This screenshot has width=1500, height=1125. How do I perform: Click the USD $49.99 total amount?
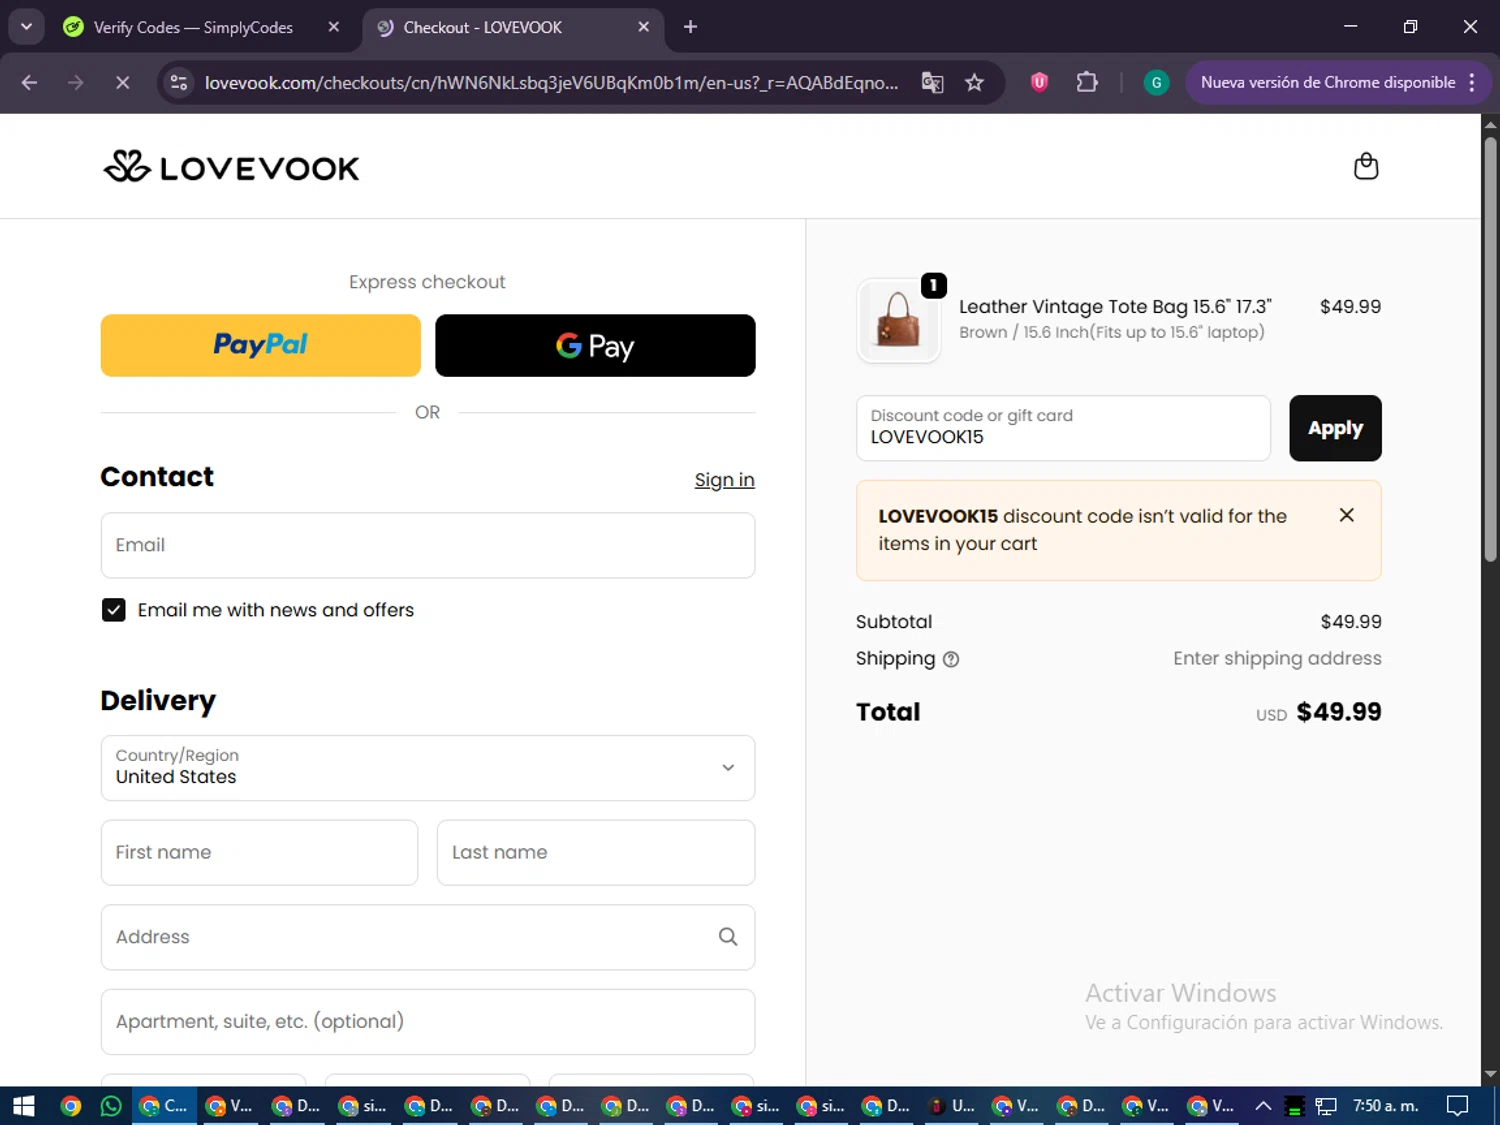click(1318, 712)
